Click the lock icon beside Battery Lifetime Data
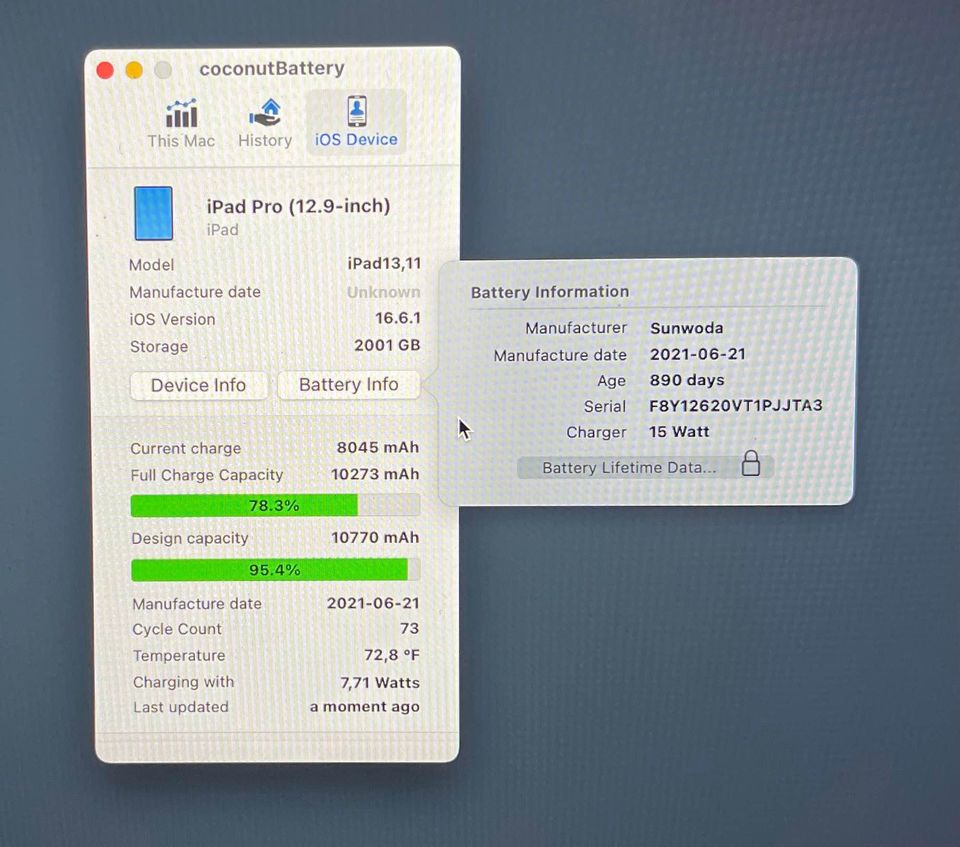 (x=751, y=464)
